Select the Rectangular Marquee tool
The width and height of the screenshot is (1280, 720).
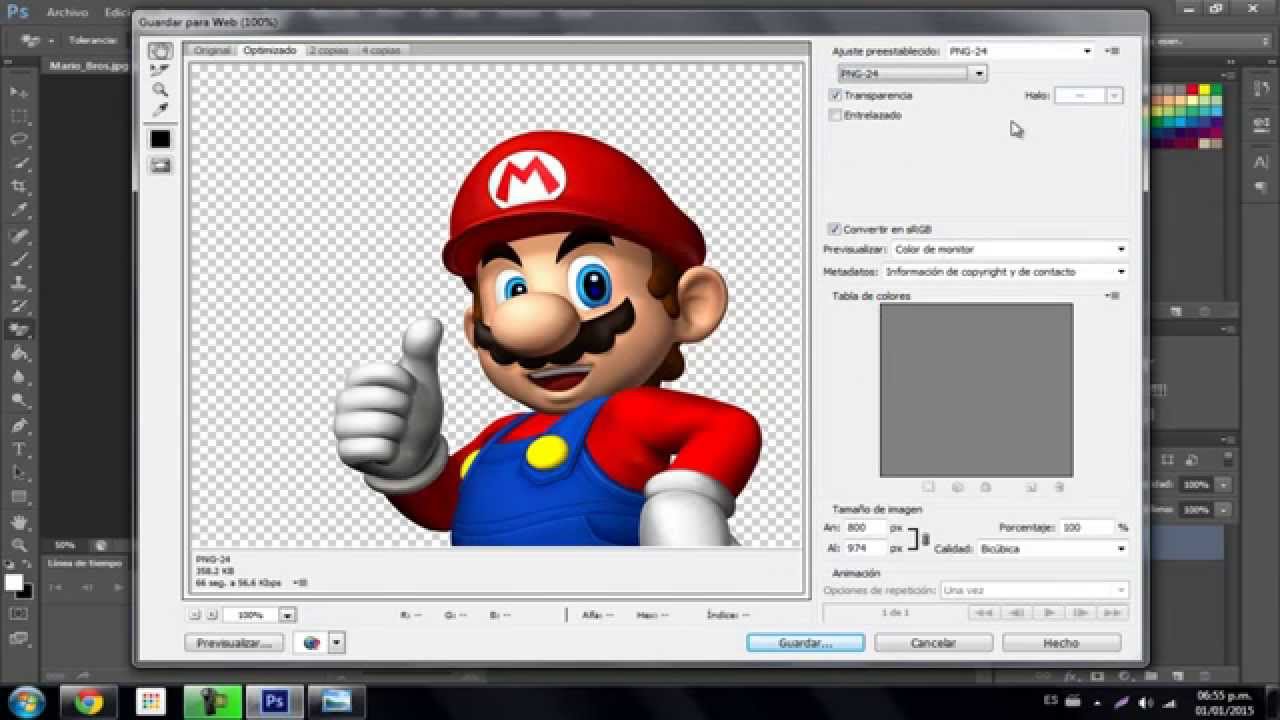(x=19, y=115)
